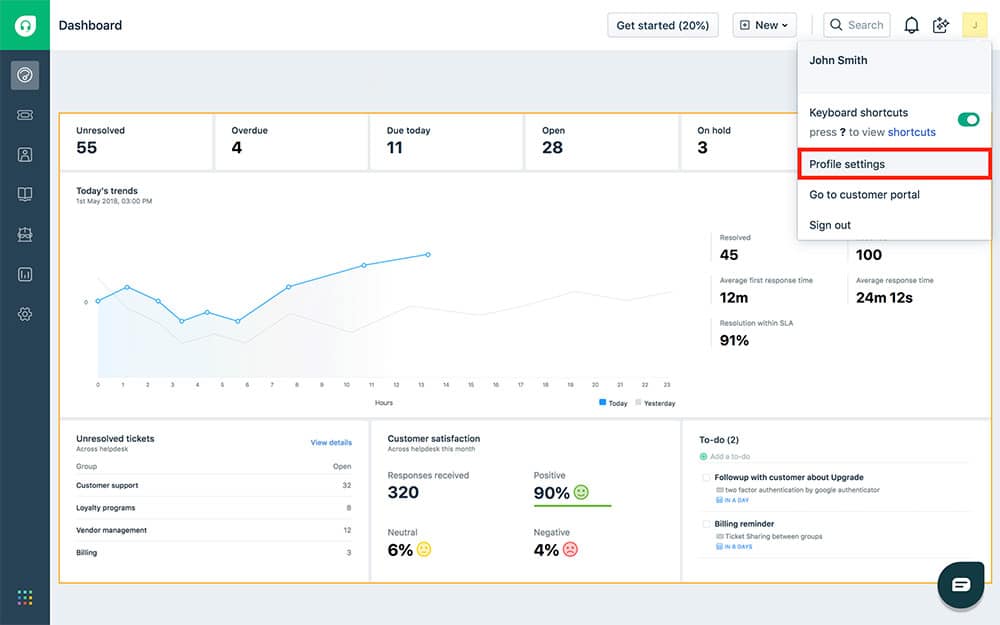The width and height of the screenshot is (1000, 625).
Task: Open the Tickets icon in the sidebar
Action: coord(25,115)
